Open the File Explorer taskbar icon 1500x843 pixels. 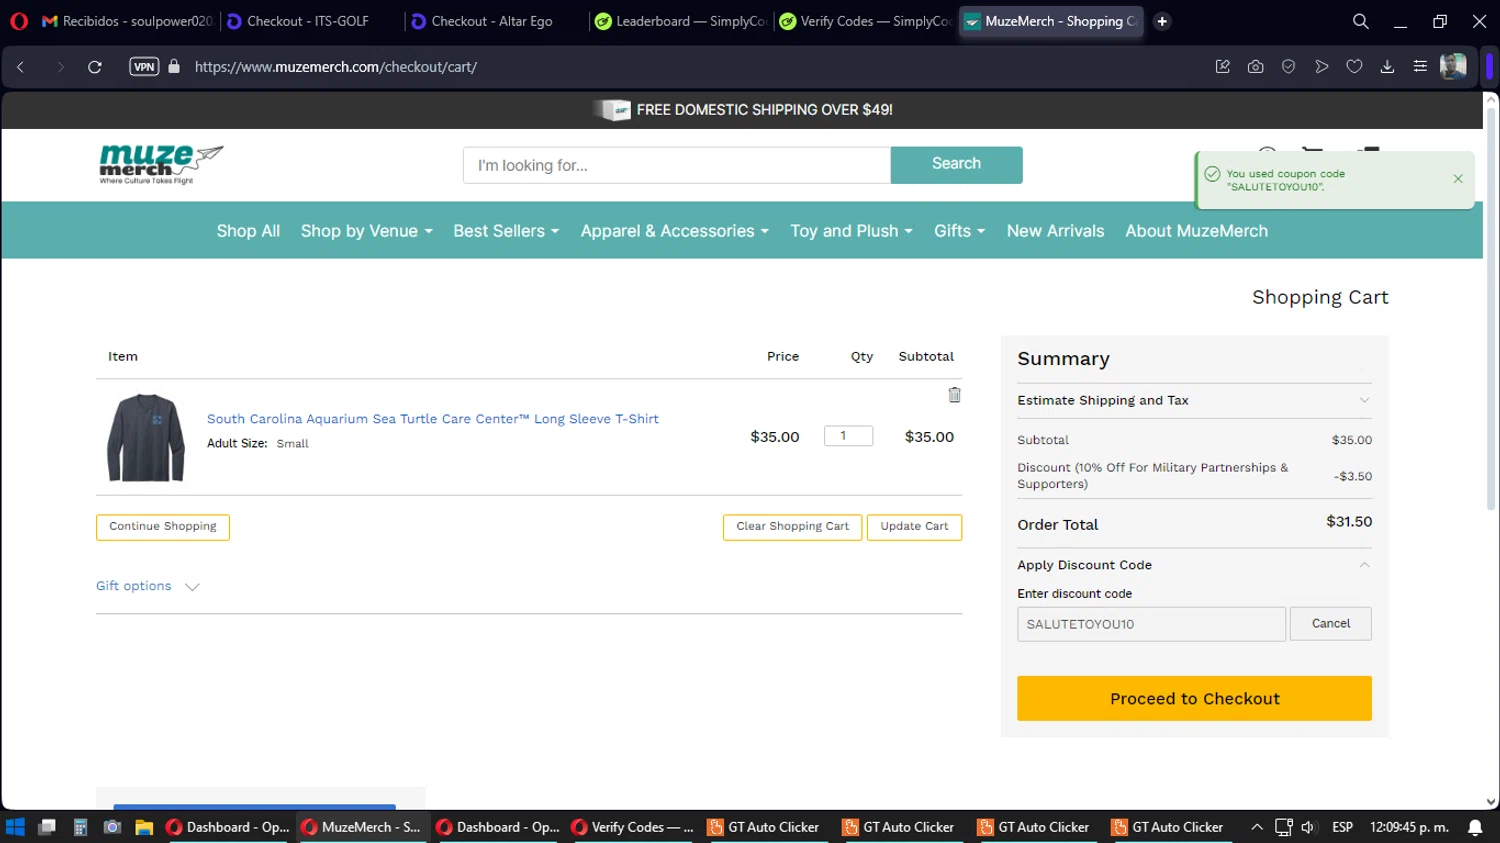144,827
